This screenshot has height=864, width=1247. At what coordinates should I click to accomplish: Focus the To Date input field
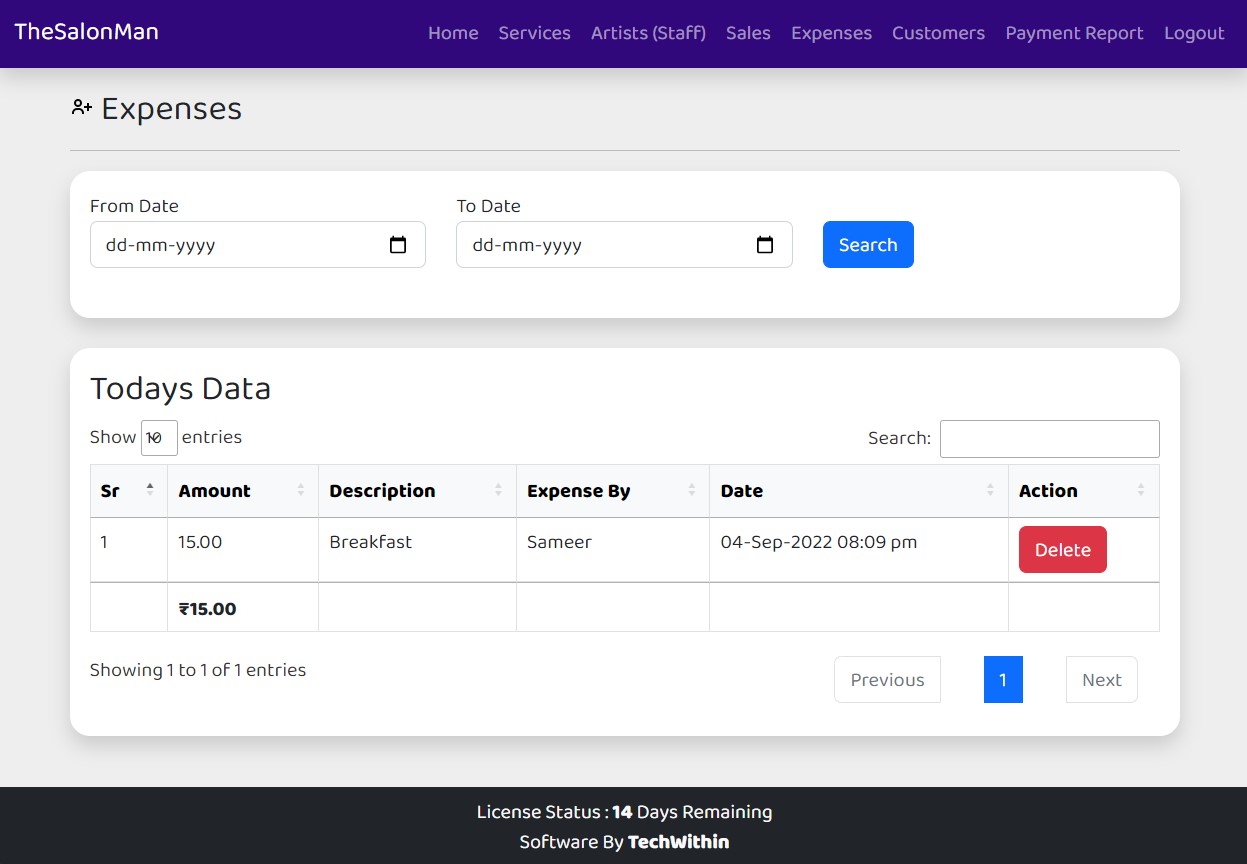(x=624, y=245)
